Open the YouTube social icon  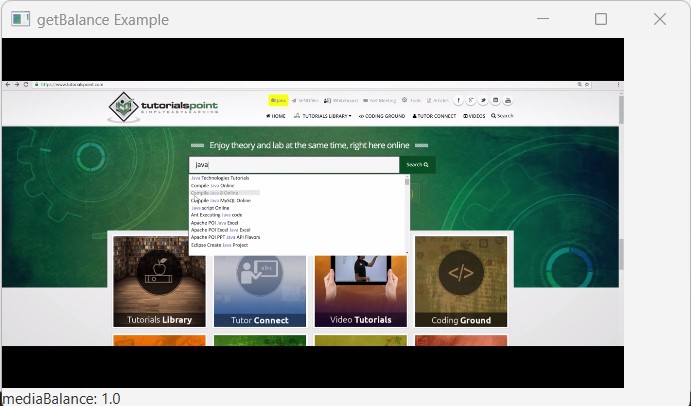click(507, 101)
